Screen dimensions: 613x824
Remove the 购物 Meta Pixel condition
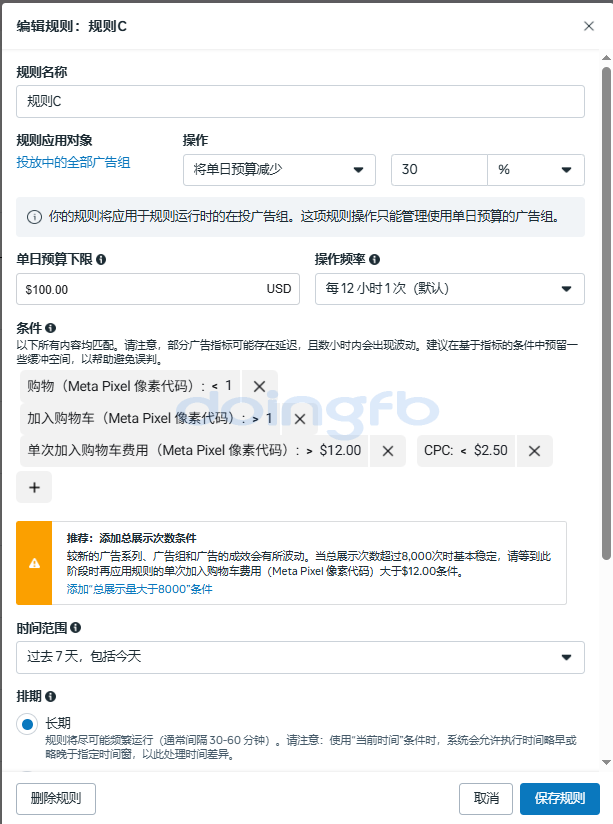click(259, 387)
